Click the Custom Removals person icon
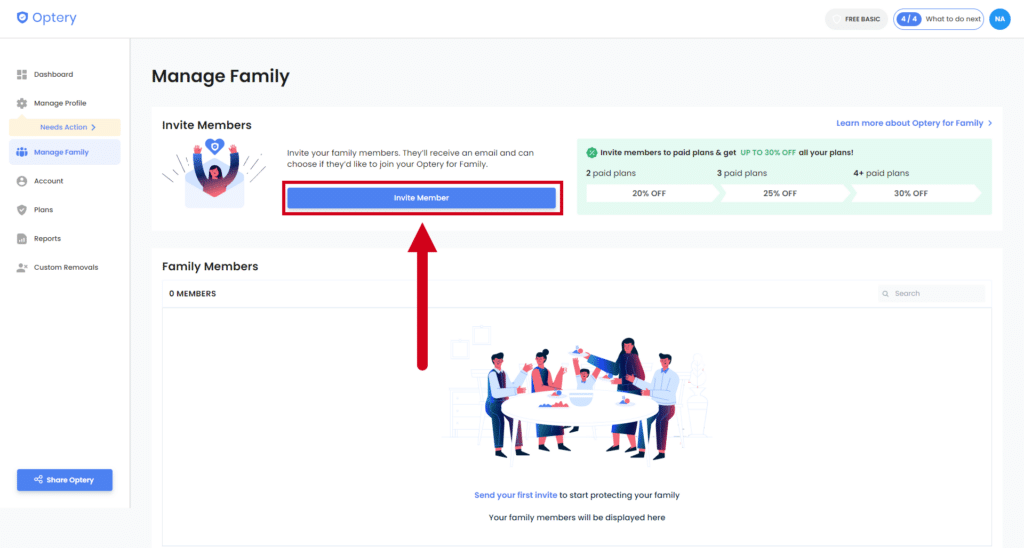Viewport: 1024px width, 548px height. 22,267
